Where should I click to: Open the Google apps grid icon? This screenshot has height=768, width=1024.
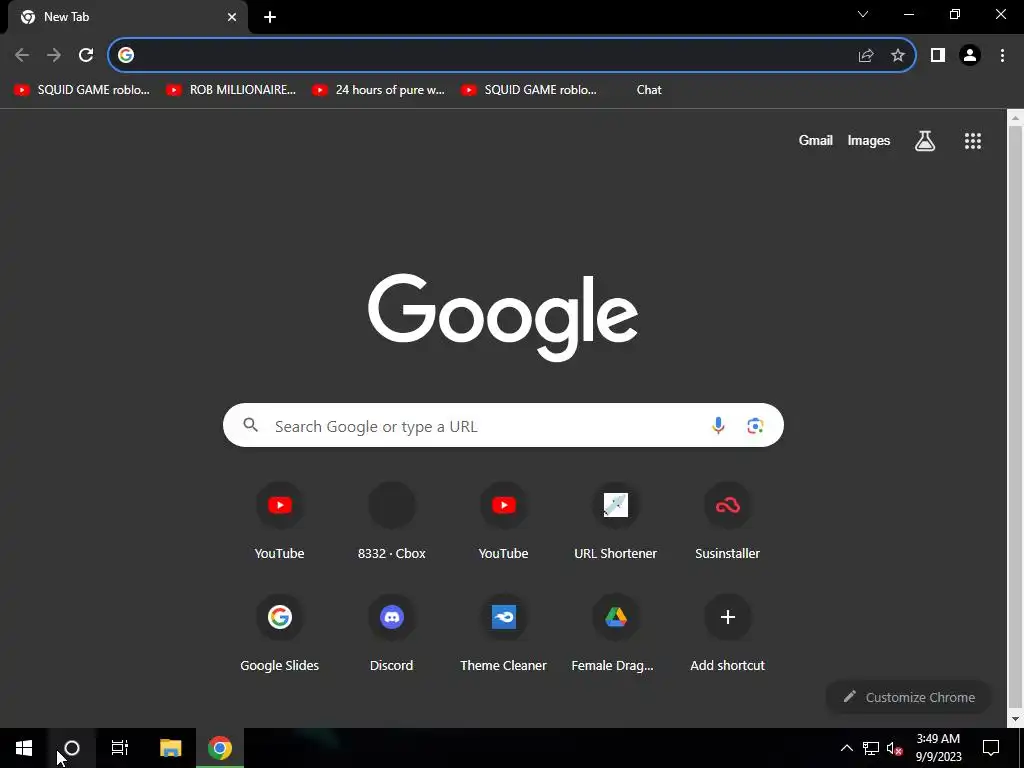(973, 140)
